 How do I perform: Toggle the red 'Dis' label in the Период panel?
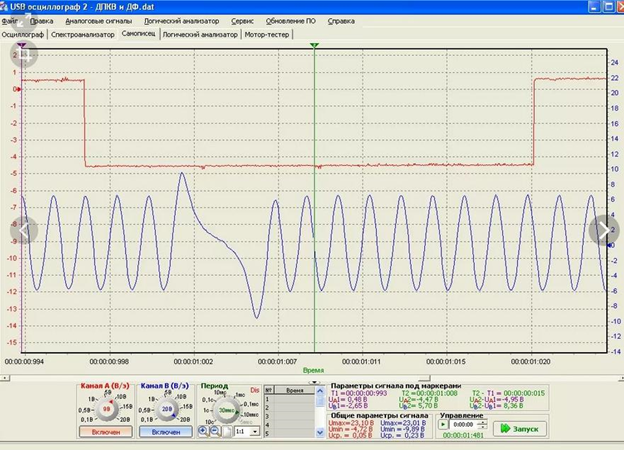255,390
